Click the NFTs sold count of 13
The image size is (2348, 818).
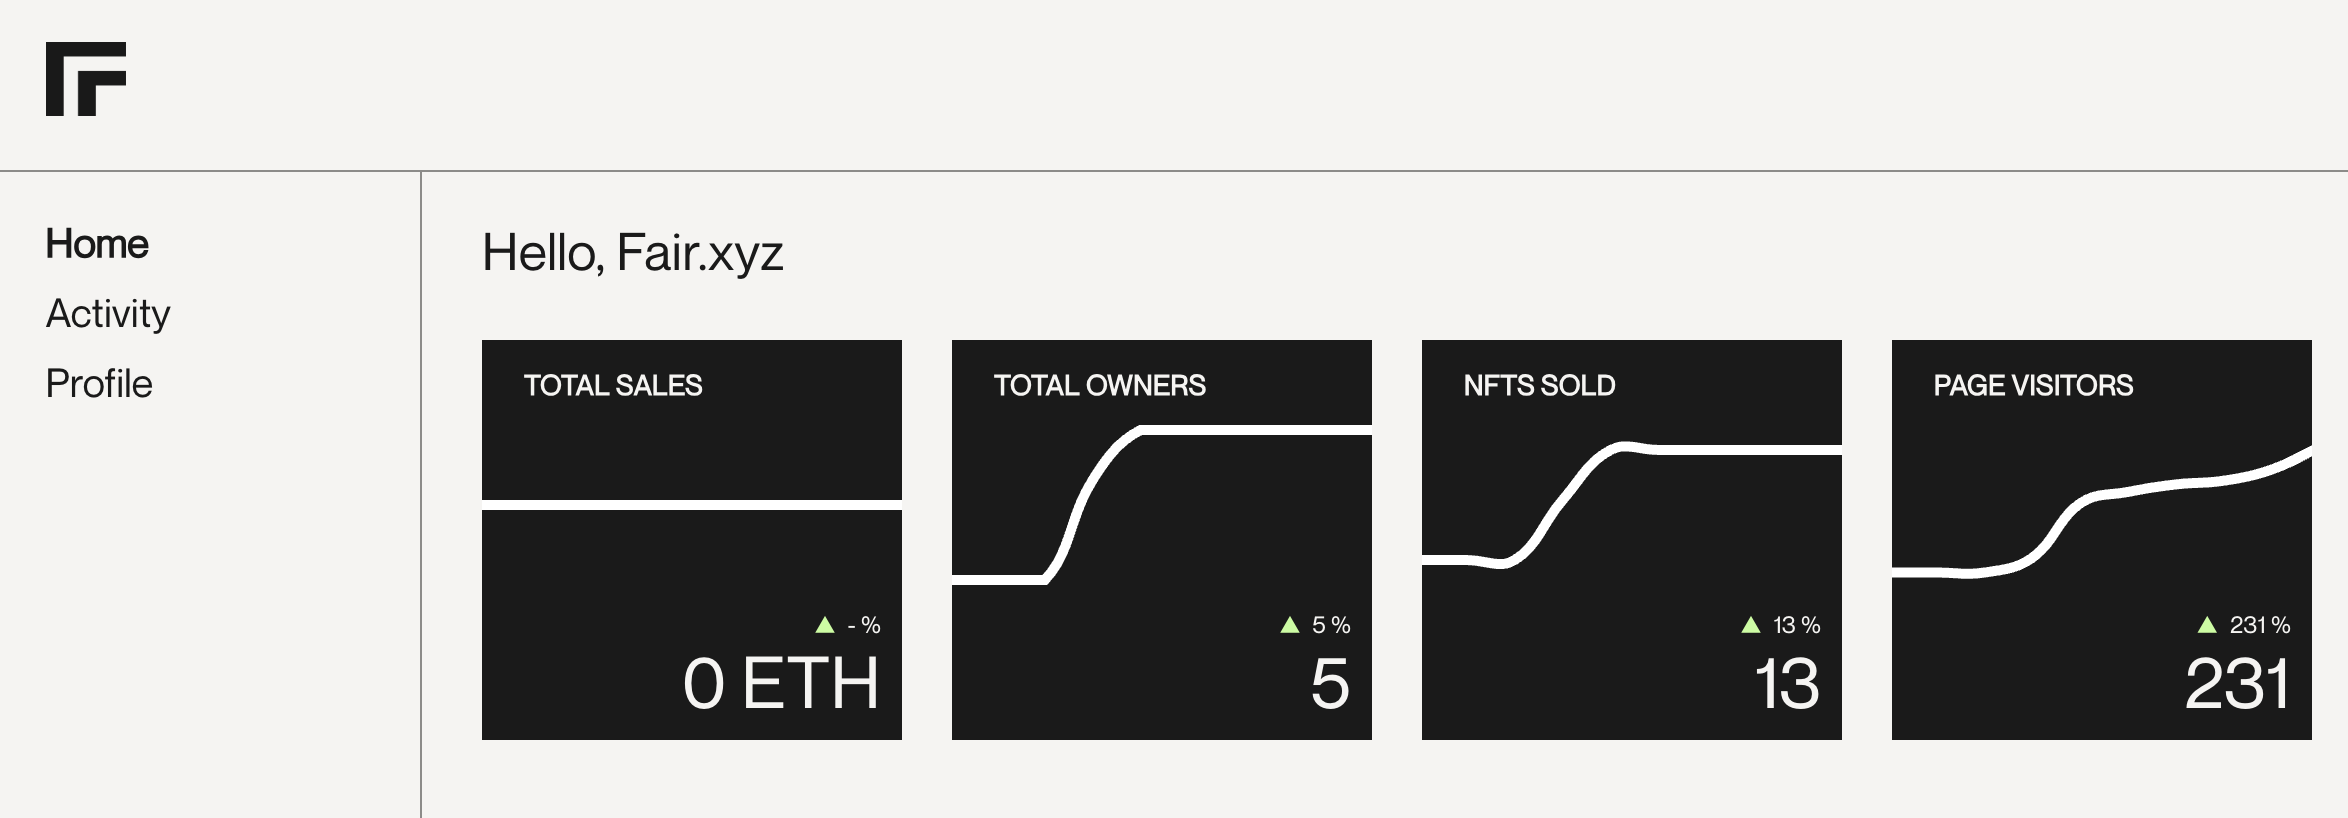click(1786, 684)
